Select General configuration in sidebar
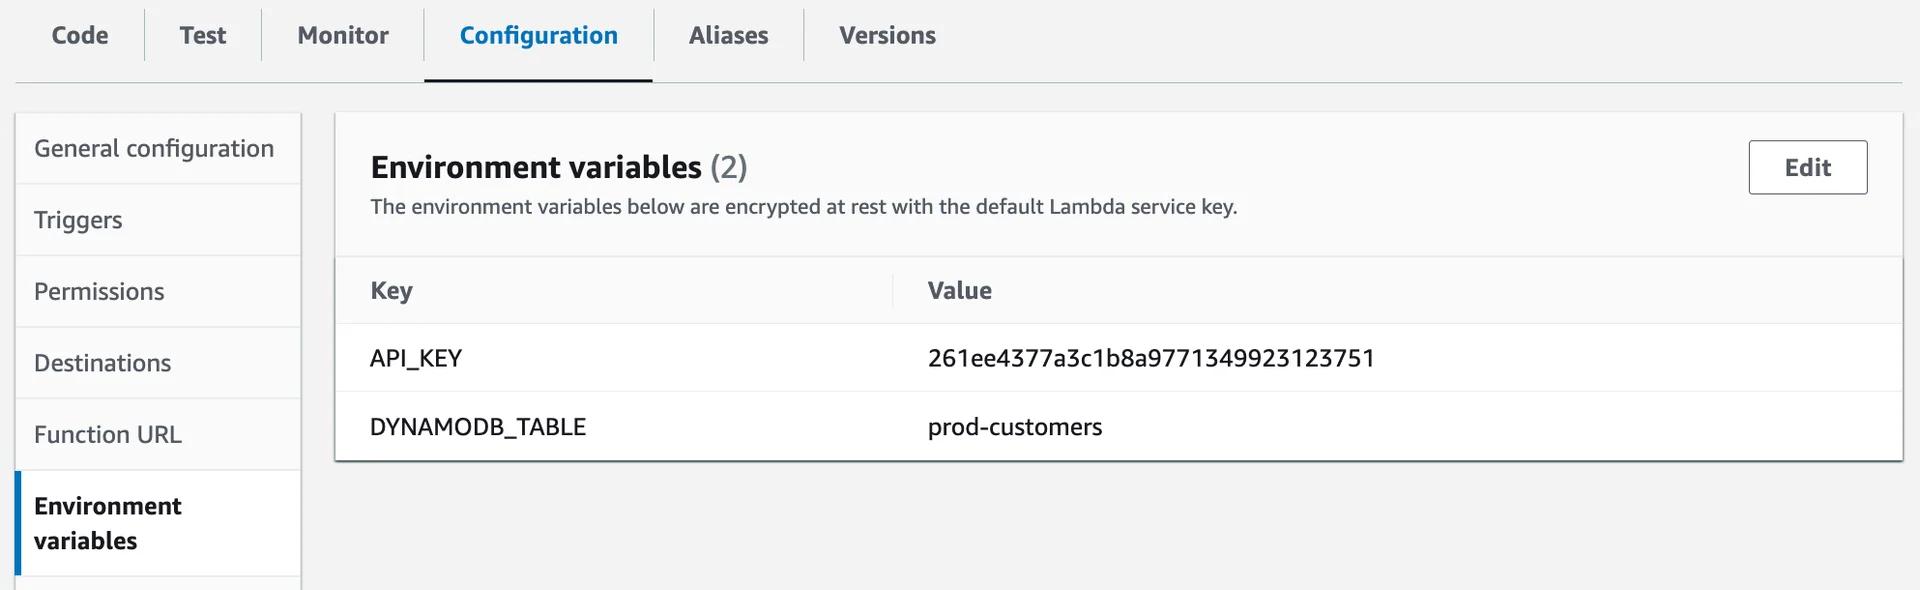The image size is (1920, 590). (x=154, y=149)
